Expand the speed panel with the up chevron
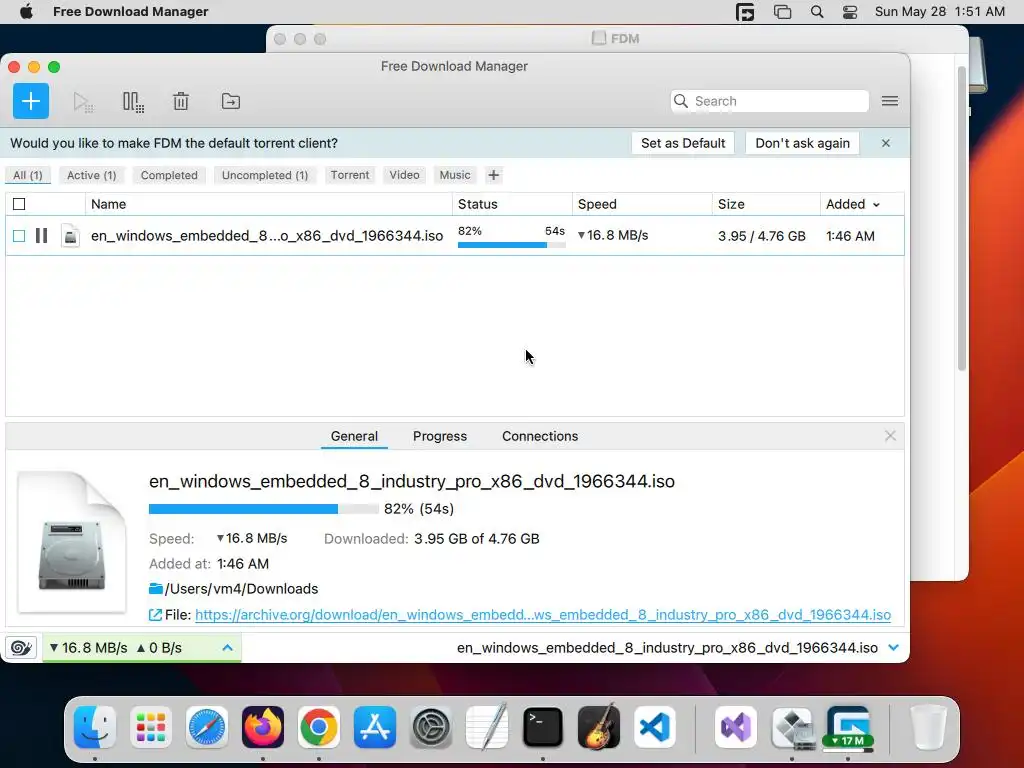 pos(227,648)
